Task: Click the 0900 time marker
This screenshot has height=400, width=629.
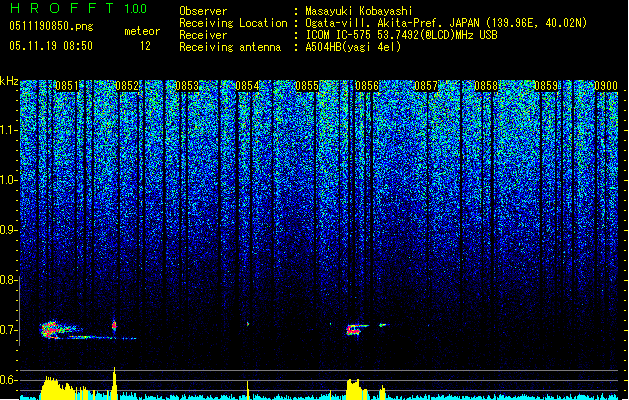Action: (x=606, y=86)
